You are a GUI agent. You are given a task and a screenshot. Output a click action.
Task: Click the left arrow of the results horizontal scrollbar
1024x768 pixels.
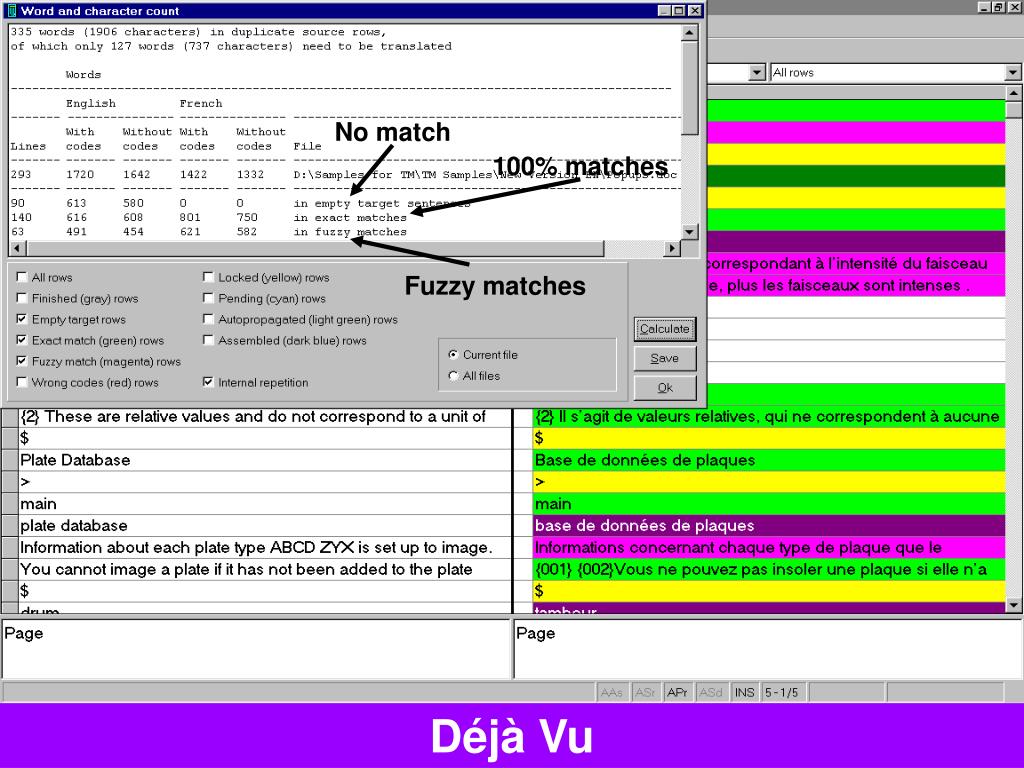tap(18, 248)
